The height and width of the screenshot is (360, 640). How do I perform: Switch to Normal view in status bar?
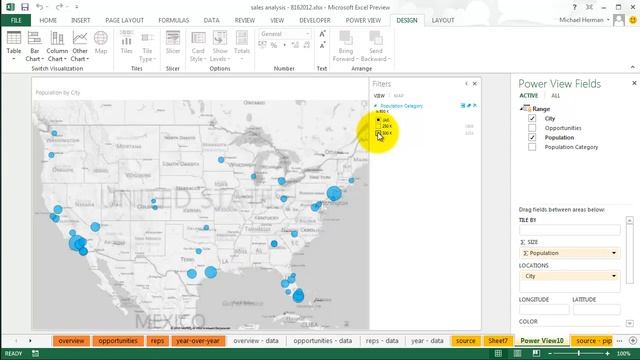pos(498,353)
